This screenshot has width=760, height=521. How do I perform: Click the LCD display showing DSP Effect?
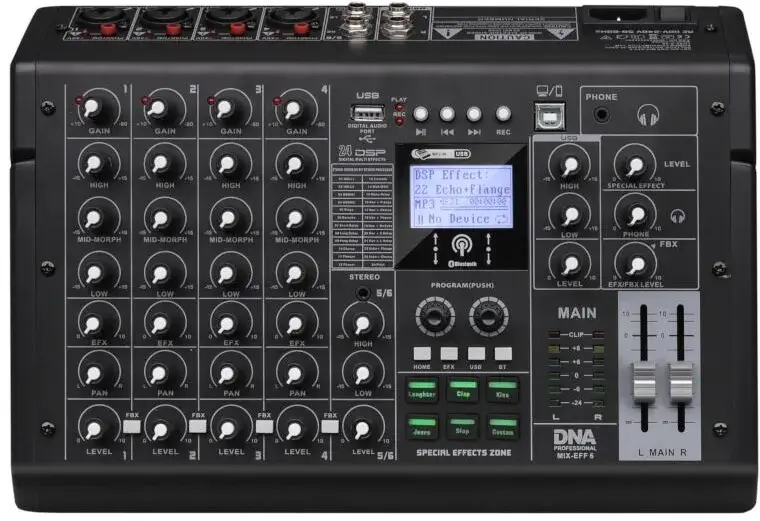click(461, 196)
